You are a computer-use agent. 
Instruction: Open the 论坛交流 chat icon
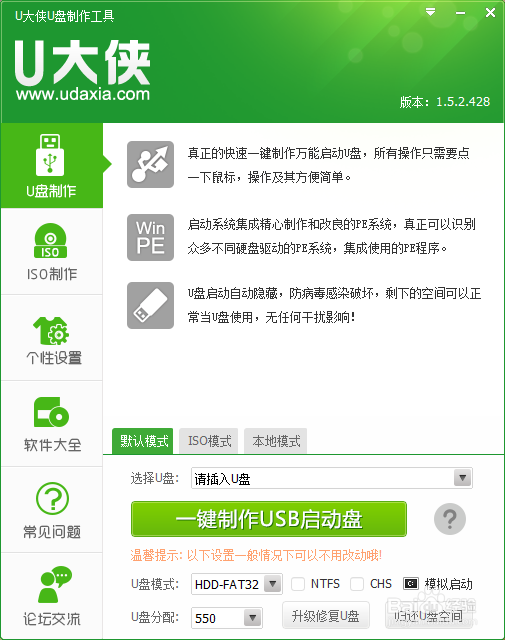55,584
